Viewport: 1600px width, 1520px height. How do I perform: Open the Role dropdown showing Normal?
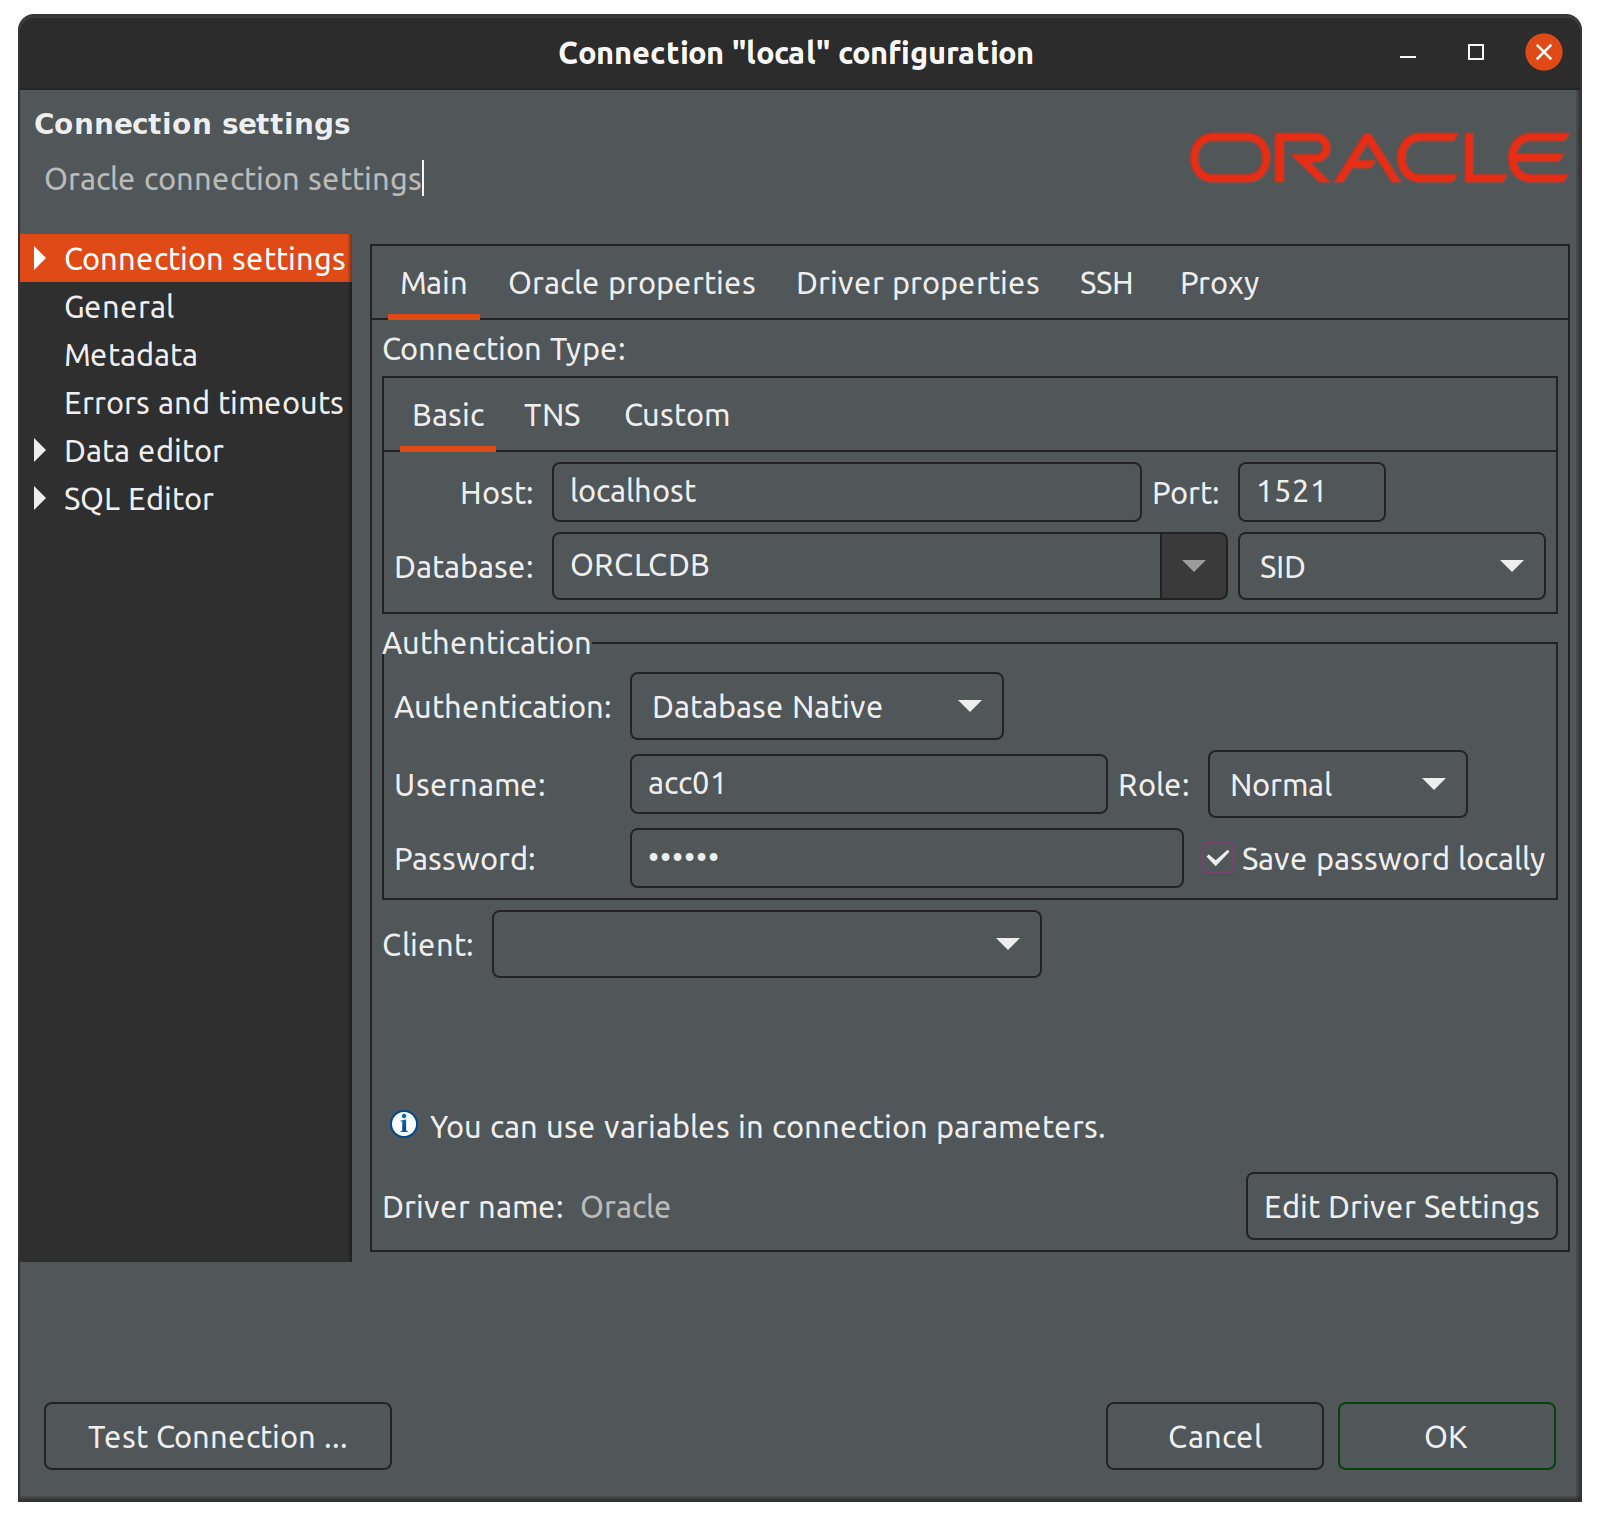[x=1336, y=785]
